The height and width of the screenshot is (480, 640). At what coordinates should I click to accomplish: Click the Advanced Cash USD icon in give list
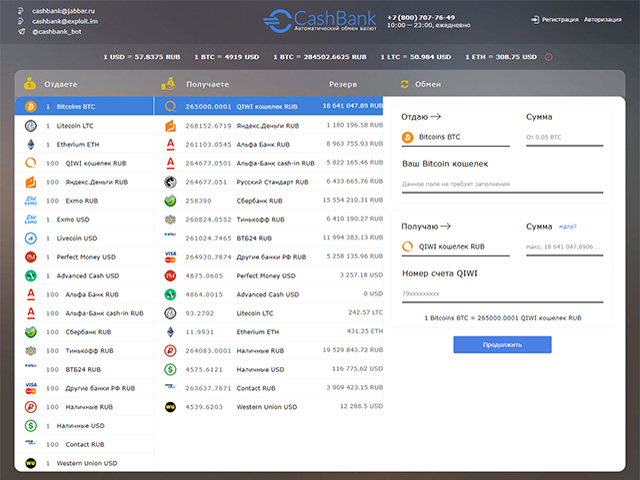click(31, 276)
